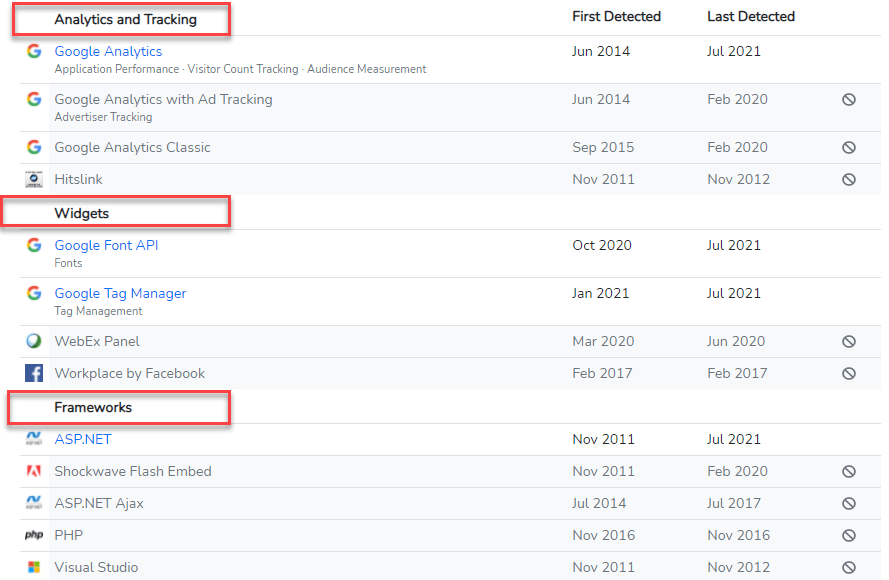Click Sep 2015 first detected date

[603, 147]
